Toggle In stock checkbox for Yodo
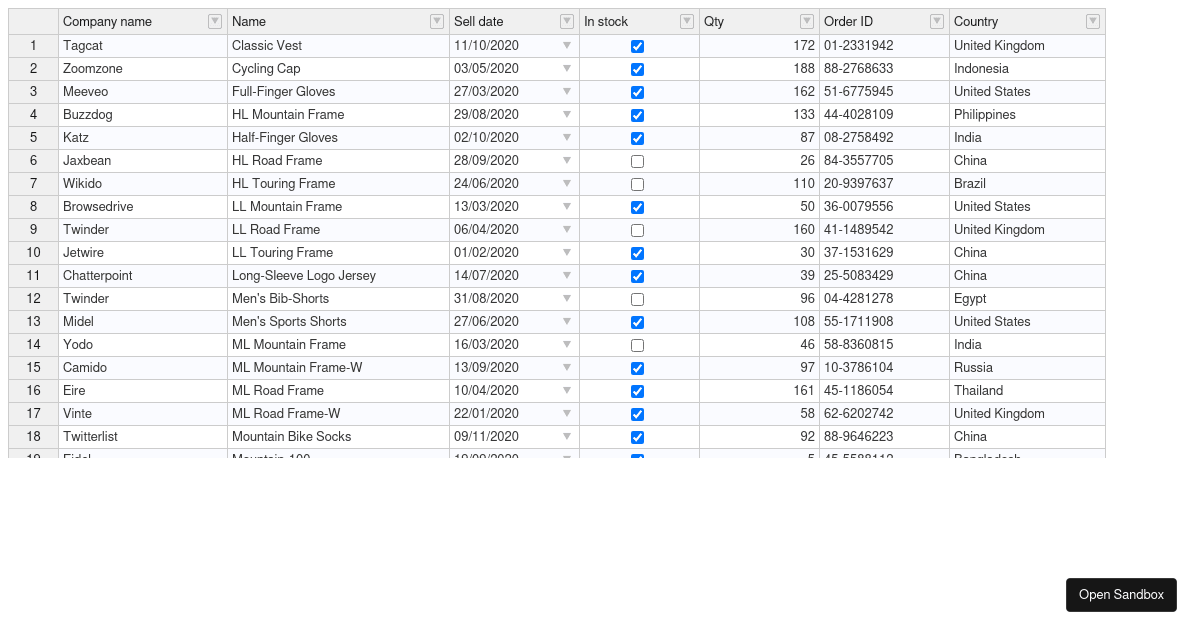Screen dimensions: 1200x630 click(x=638, y=345)
